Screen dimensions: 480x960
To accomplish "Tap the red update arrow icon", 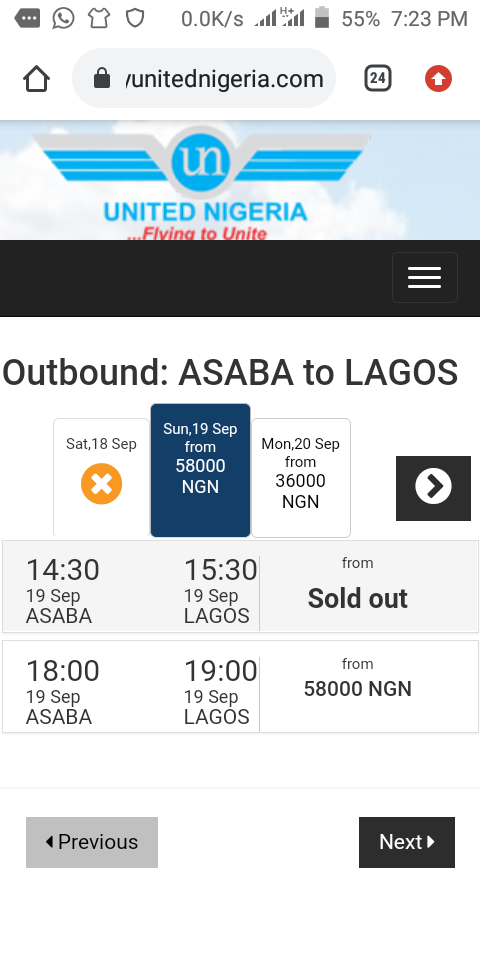I will [438, 79].
